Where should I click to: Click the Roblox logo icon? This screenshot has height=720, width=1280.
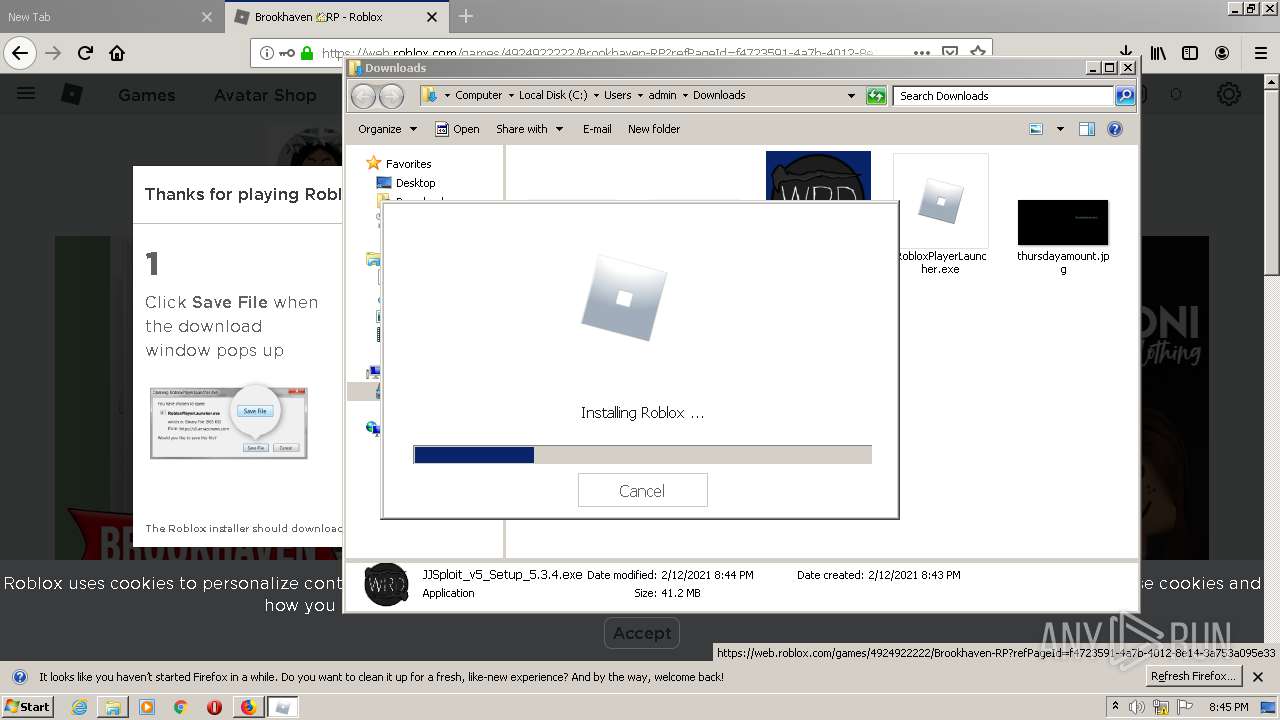[72, 94]
